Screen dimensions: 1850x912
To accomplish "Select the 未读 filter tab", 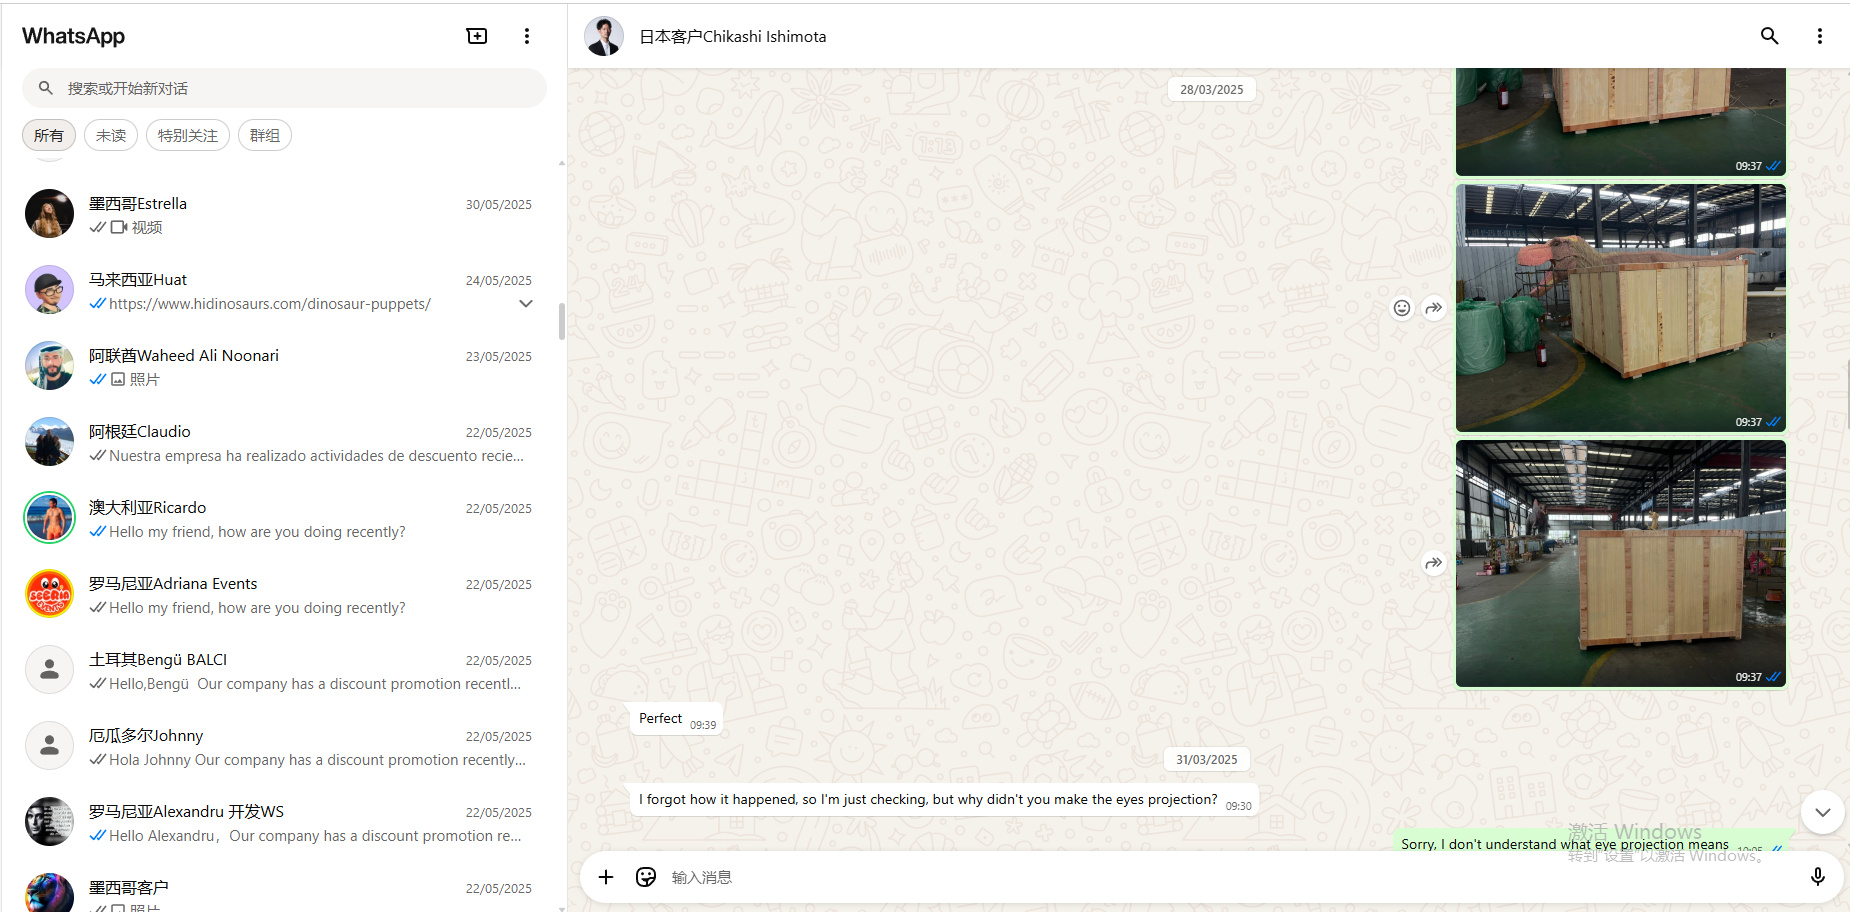I will click(x=111, y=135).
